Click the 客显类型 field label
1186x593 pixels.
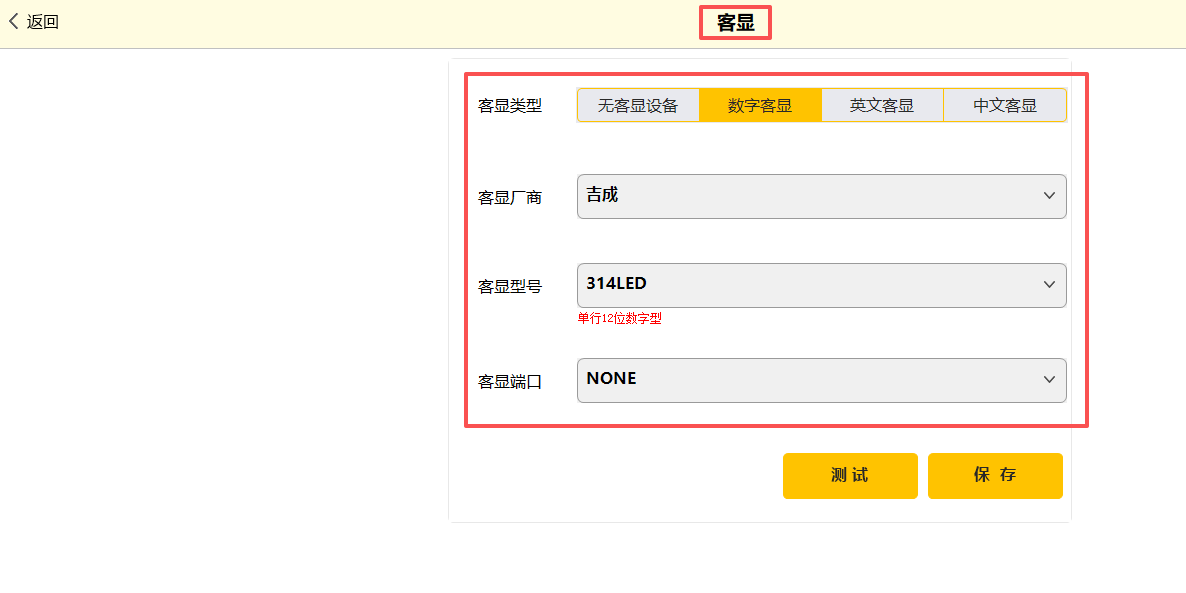(510, 106)
